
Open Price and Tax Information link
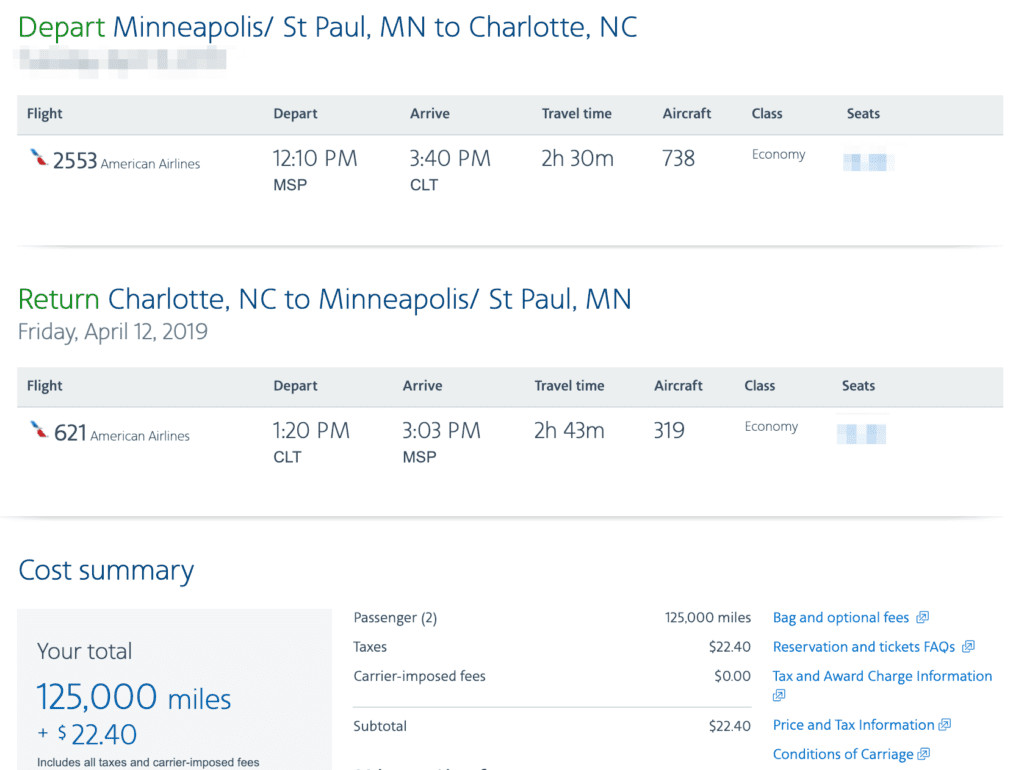(x=853, y=725)
